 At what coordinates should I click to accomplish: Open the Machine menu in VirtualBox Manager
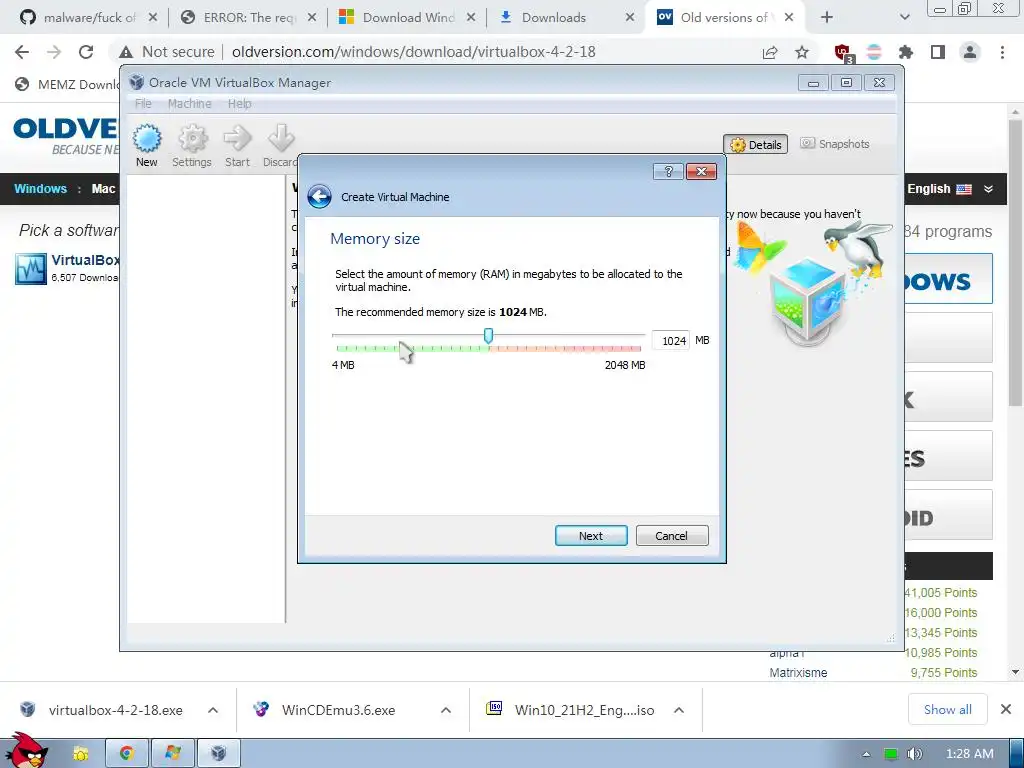189,104
